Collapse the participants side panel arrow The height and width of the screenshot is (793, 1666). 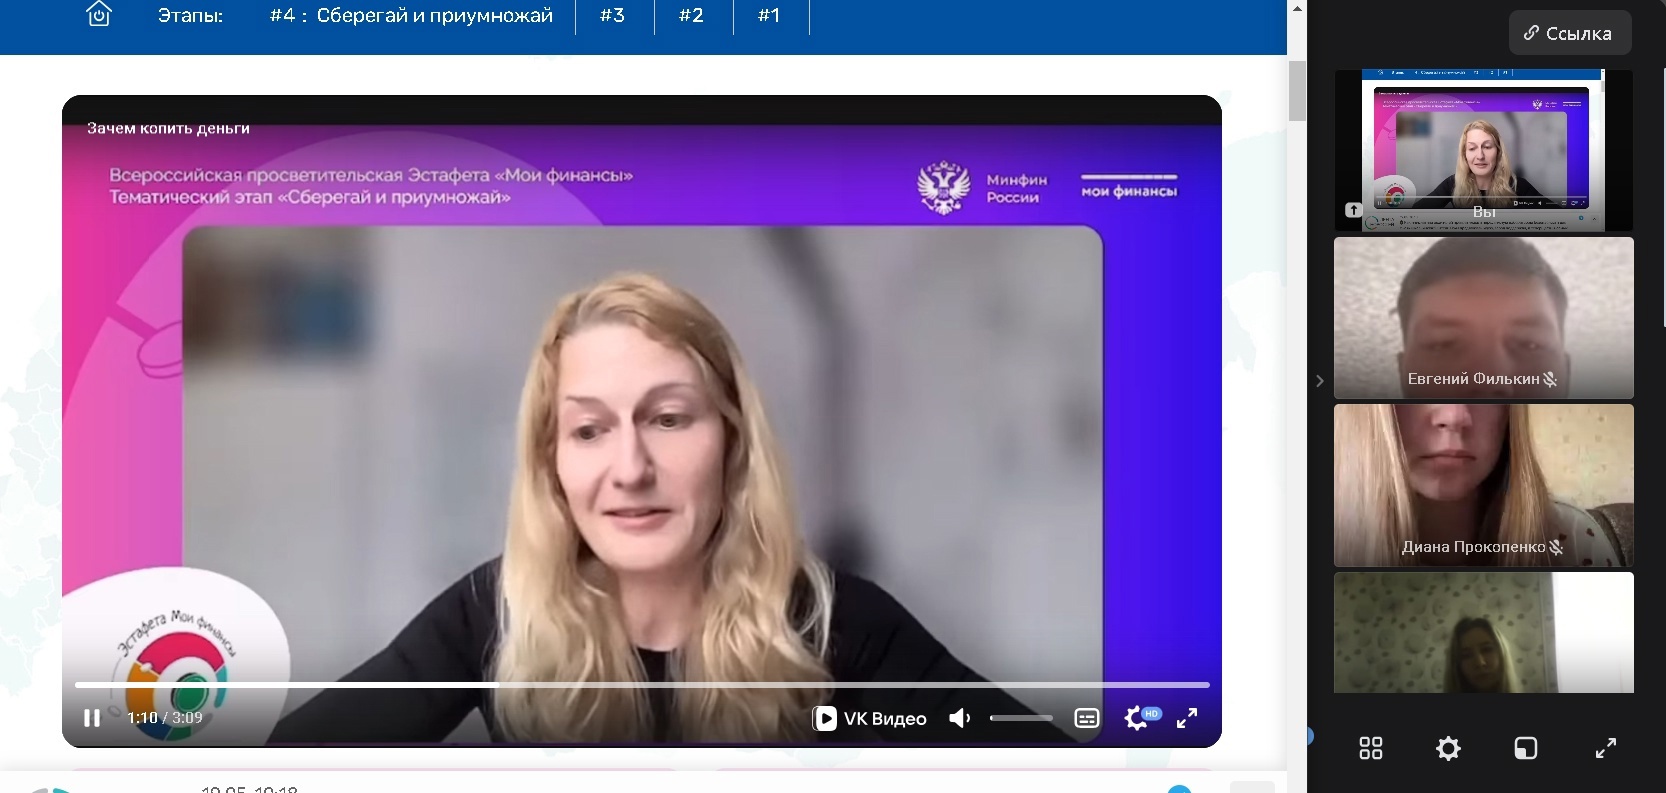coord(1320,381)
